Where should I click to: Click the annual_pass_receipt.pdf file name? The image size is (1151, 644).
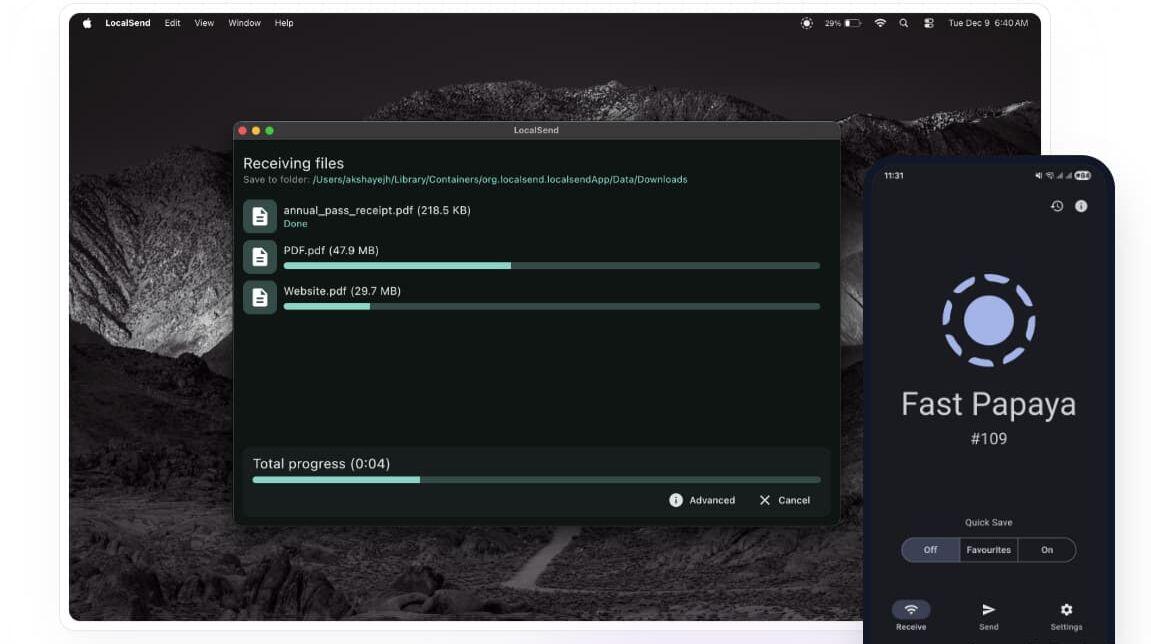(377, 210)
